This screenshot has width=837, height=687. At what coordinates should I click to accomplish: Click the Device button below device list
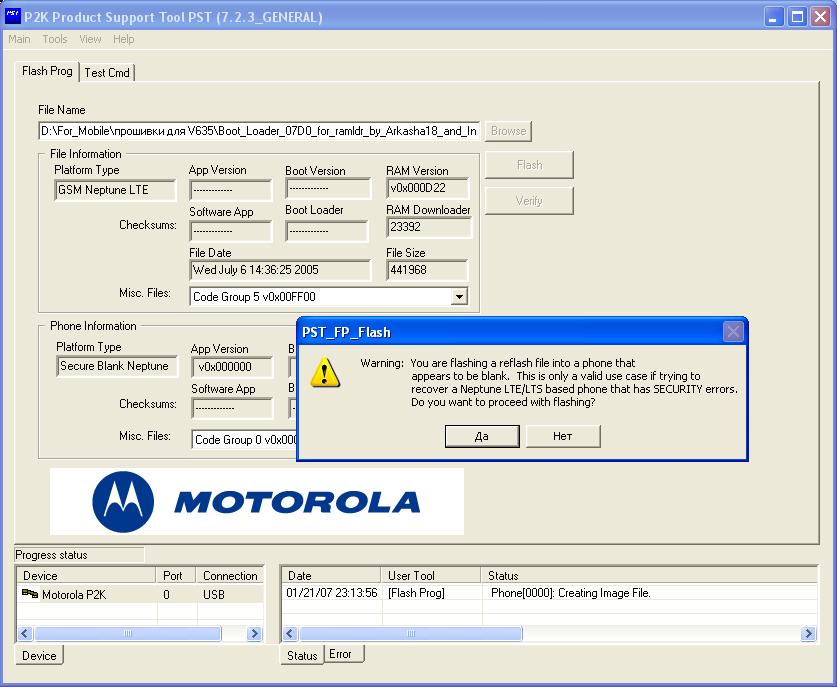[x=39, y=656]
